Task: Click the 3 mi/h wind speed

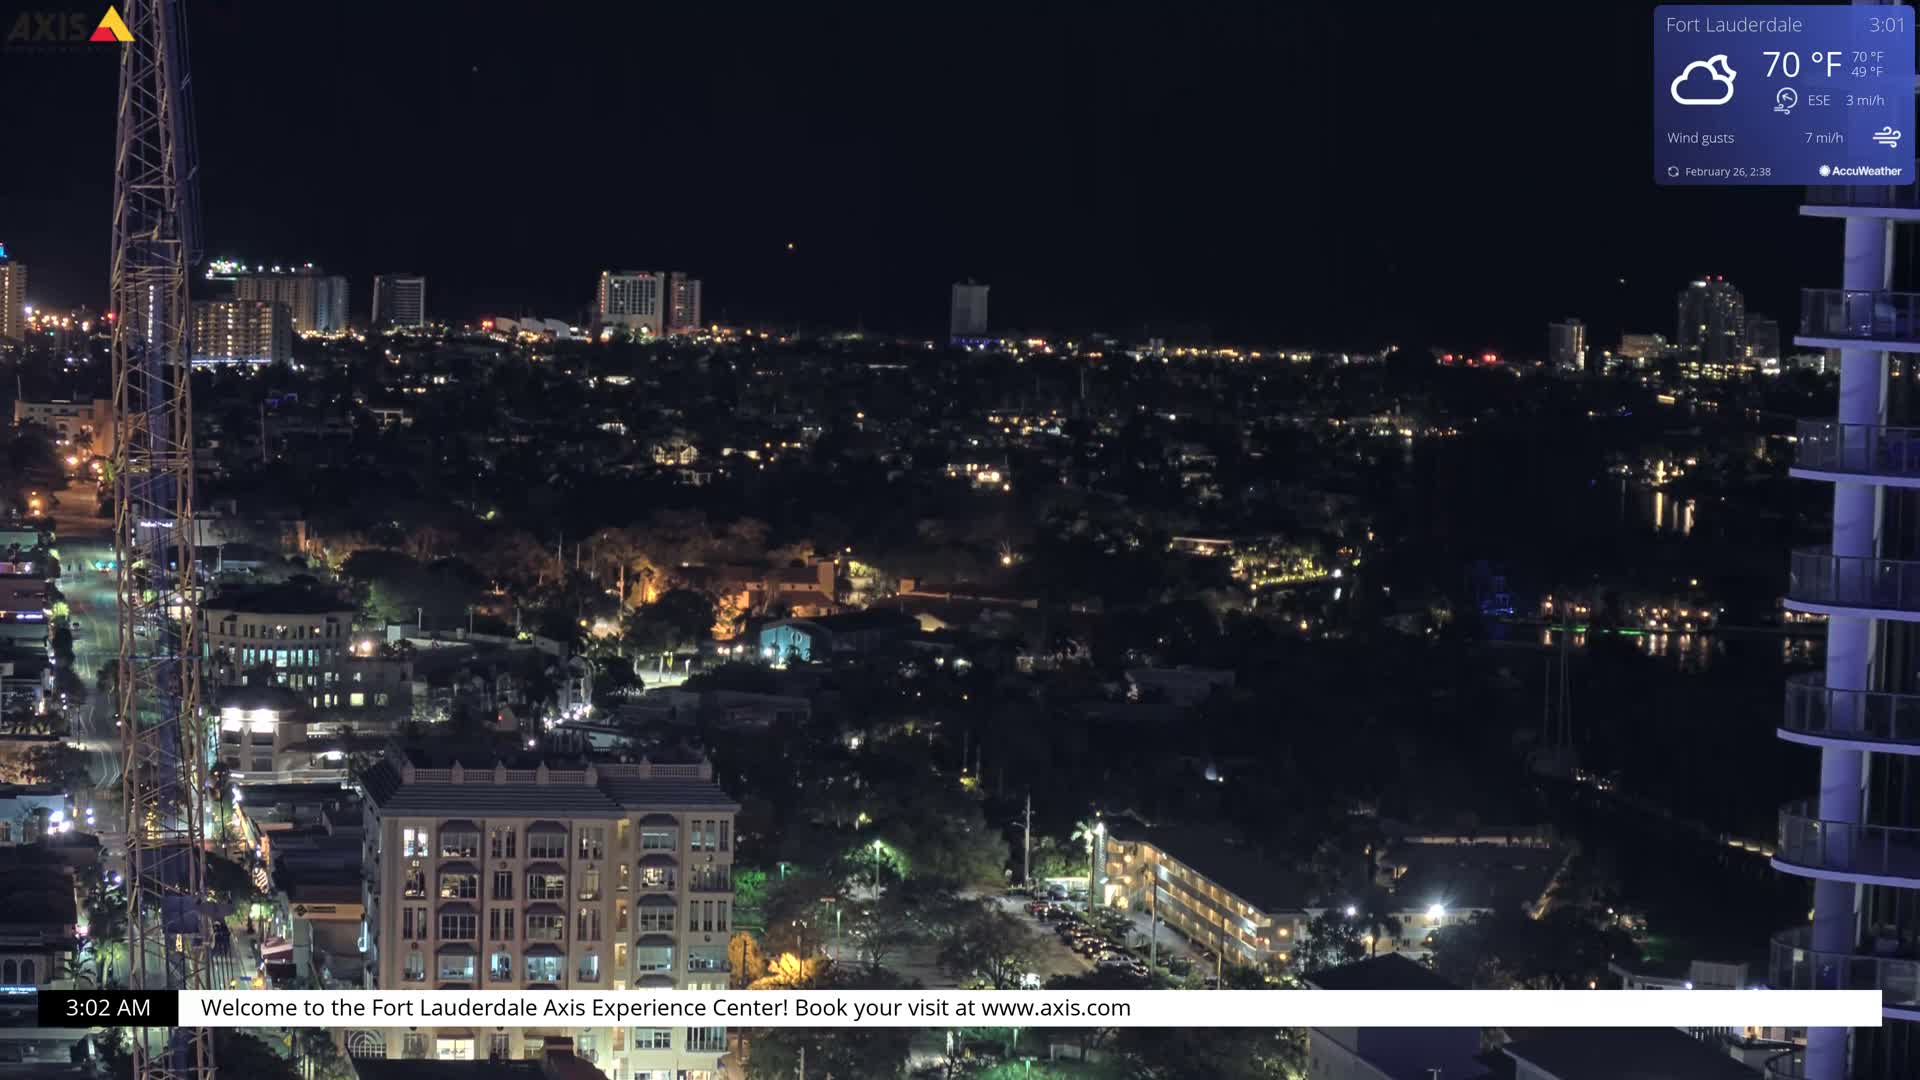Action: coord(1864,100)
